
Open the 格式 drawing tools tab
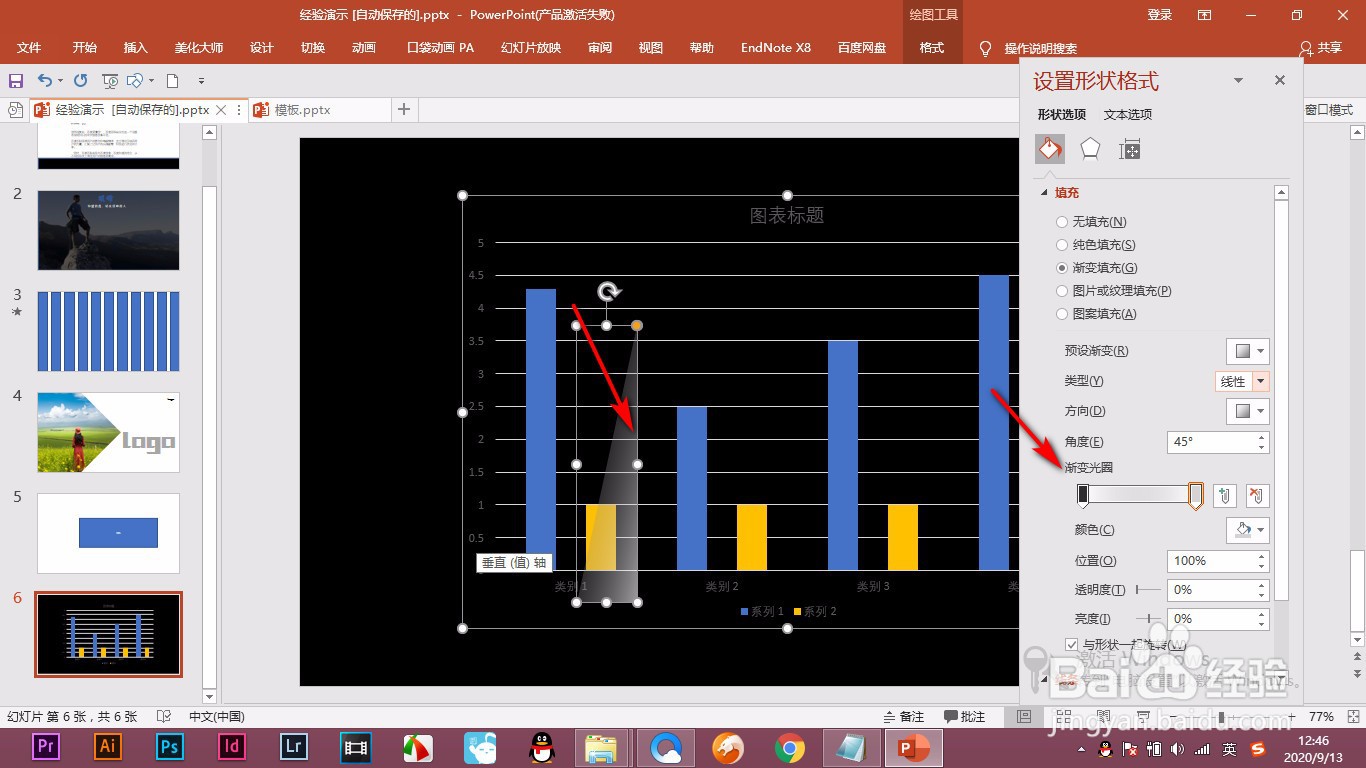click(932, 48)
